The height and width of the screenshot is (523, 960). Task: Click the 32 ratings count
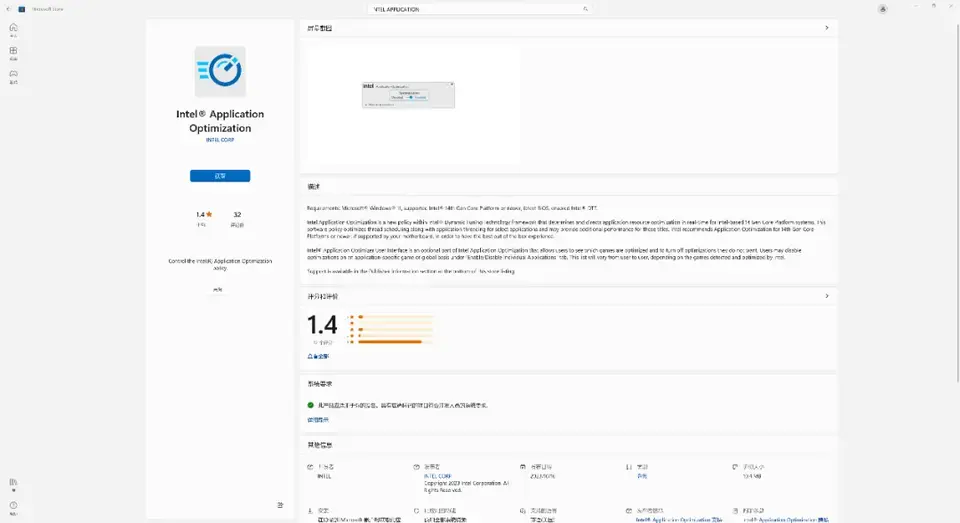tap(237, 214)
